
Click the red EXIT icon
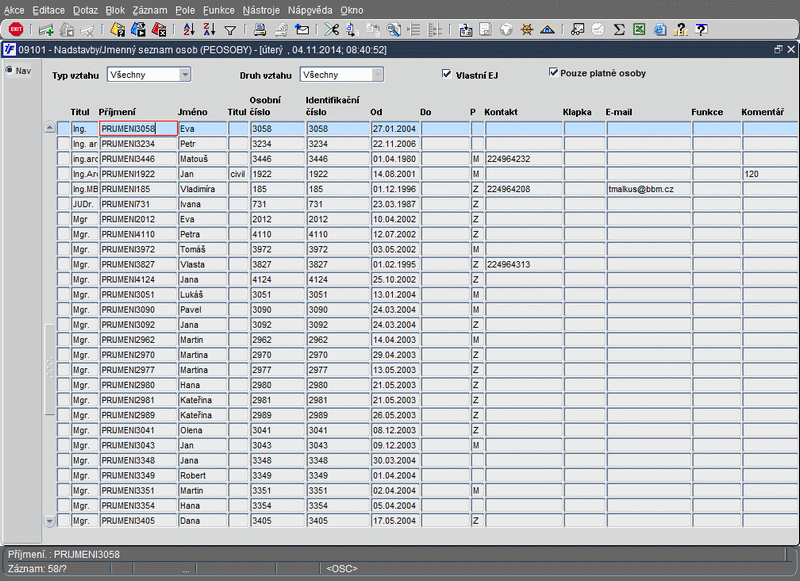(x=16, y=29)
